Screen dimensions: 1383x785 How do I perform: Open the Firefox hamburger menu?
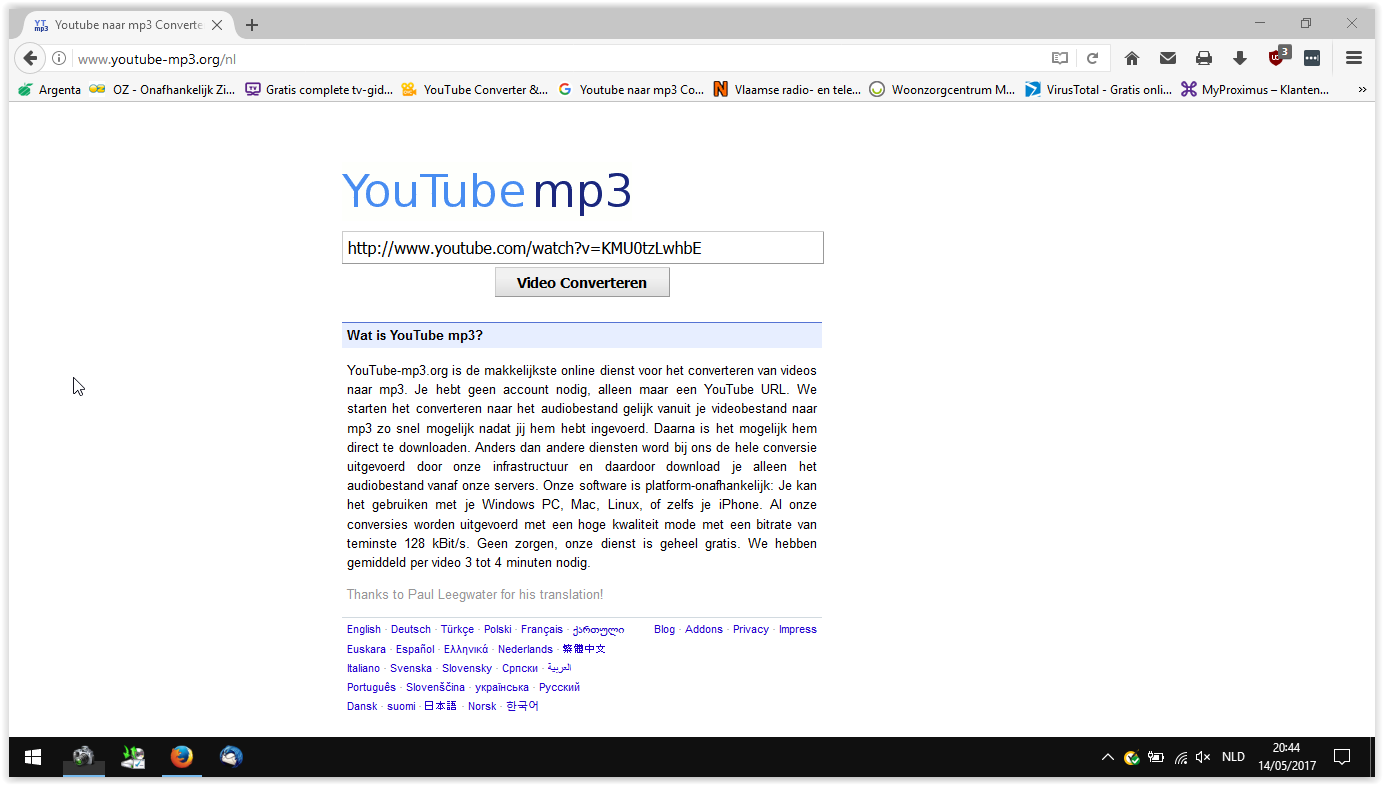point(1354,59)
